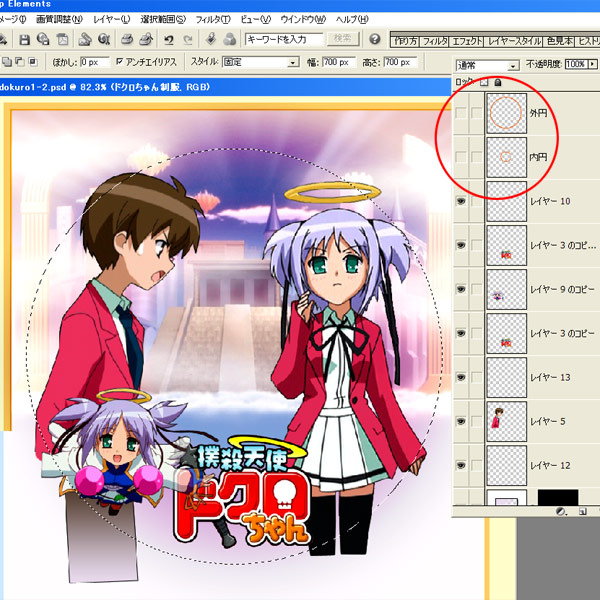Open the Print Preview icon

tap(146, 39)
